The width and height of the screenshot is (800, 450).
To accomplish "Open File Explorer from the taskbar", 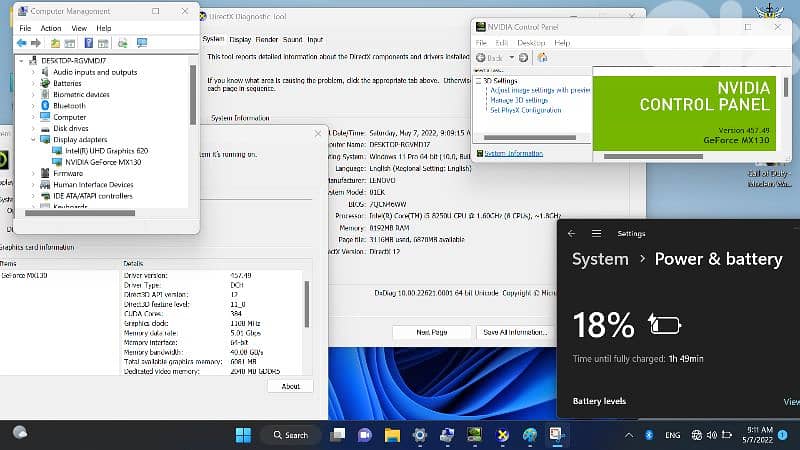I will coord(392,435).
